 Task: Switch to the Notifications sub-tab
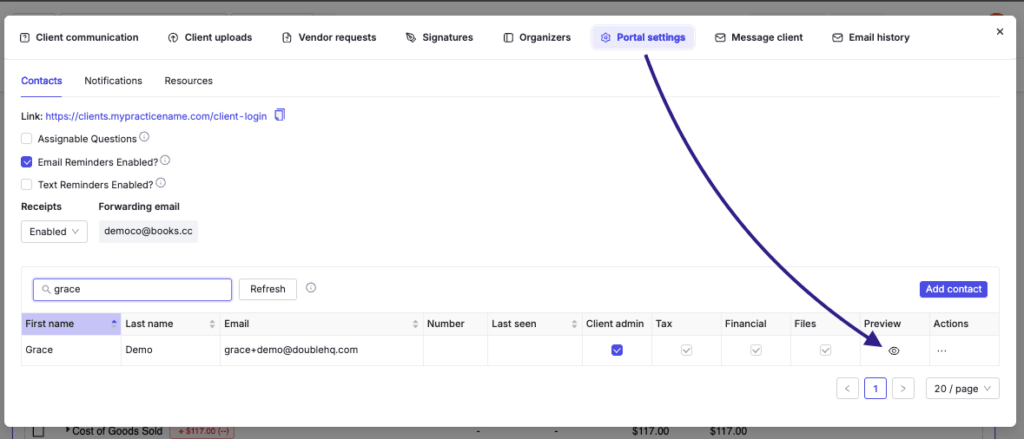click(113, 81)
